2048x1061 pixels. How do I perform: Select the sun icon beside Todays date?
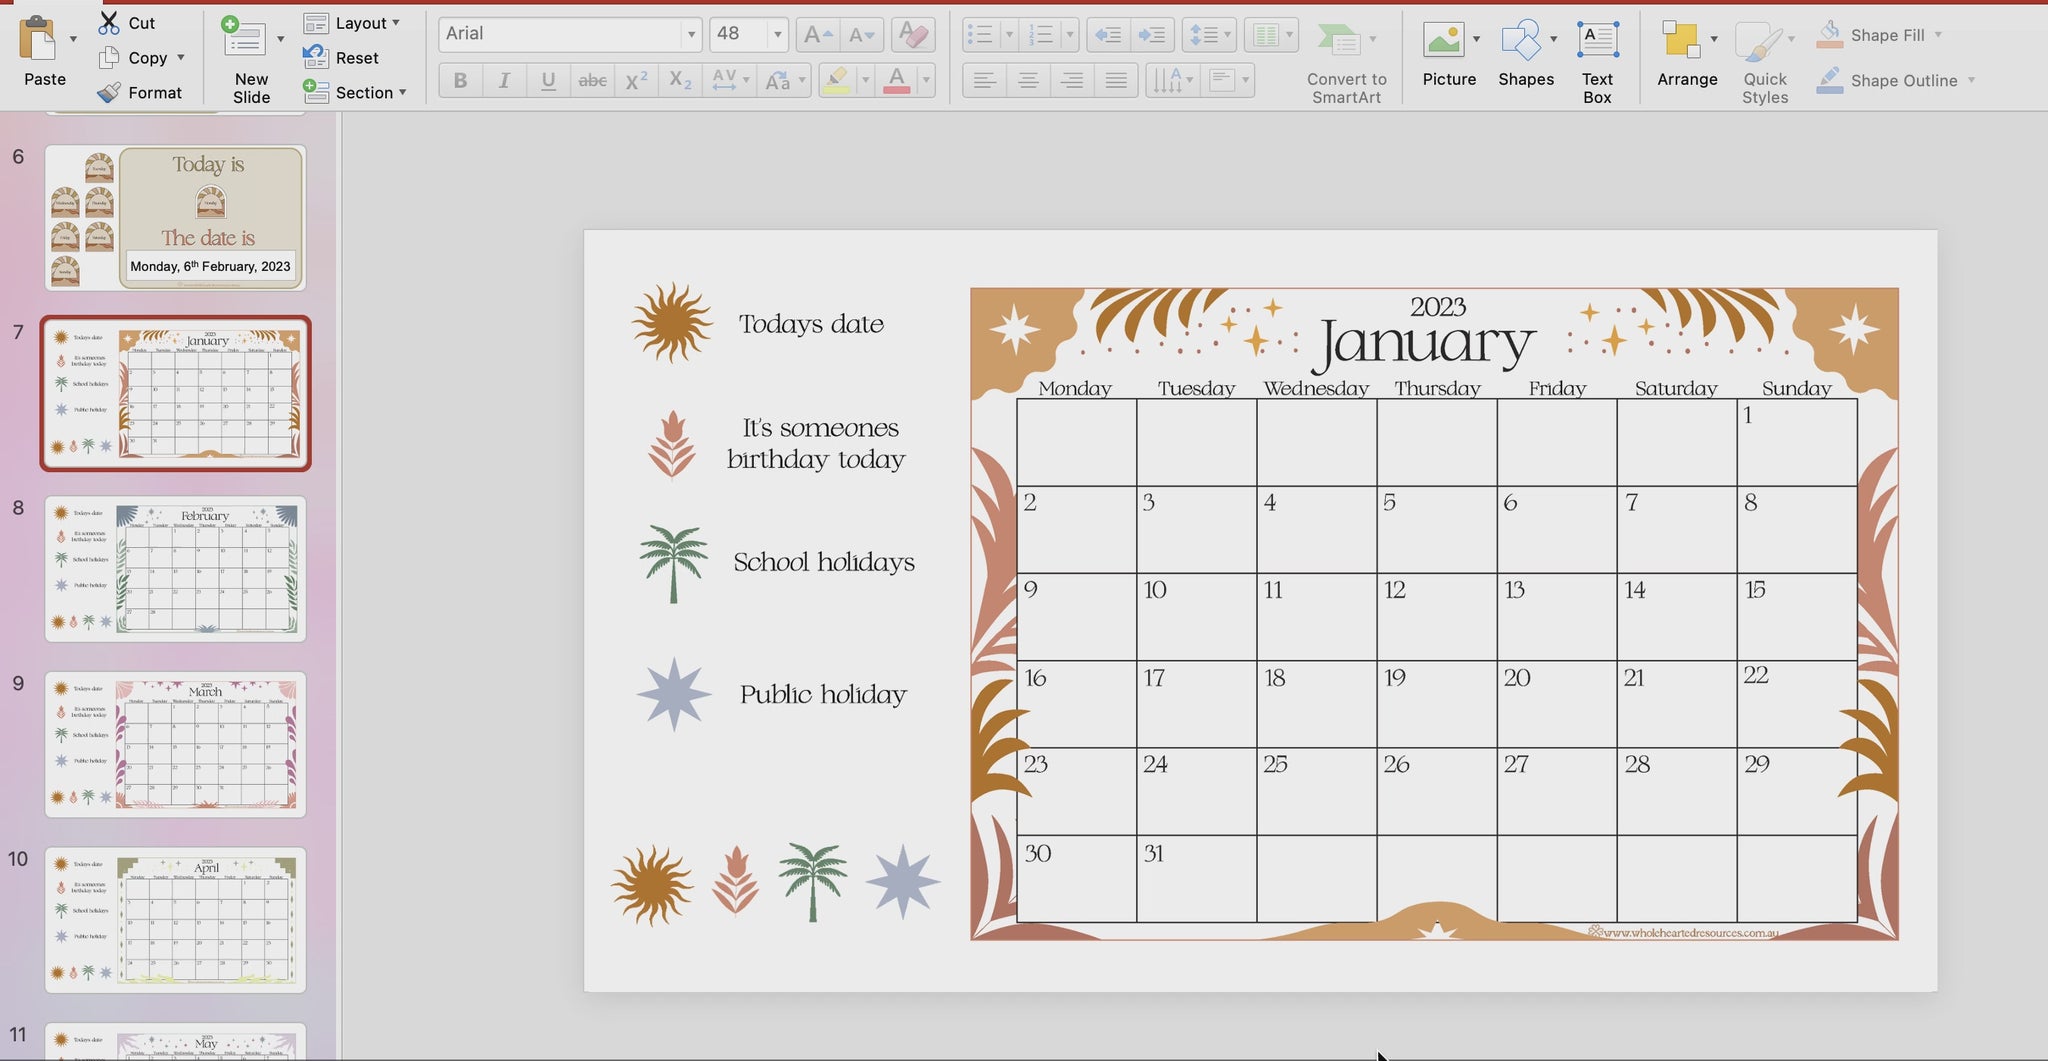pos(673,322)
